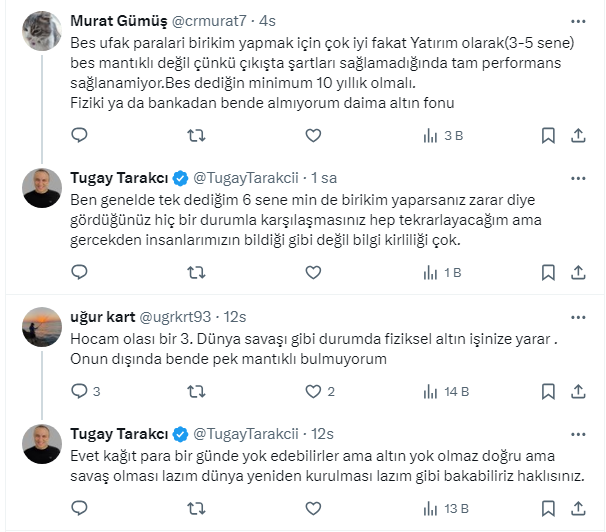Screen dimensions: 606x532
Task: Like Murat Gümüş's tweet
Action: (x=312, y=135)
